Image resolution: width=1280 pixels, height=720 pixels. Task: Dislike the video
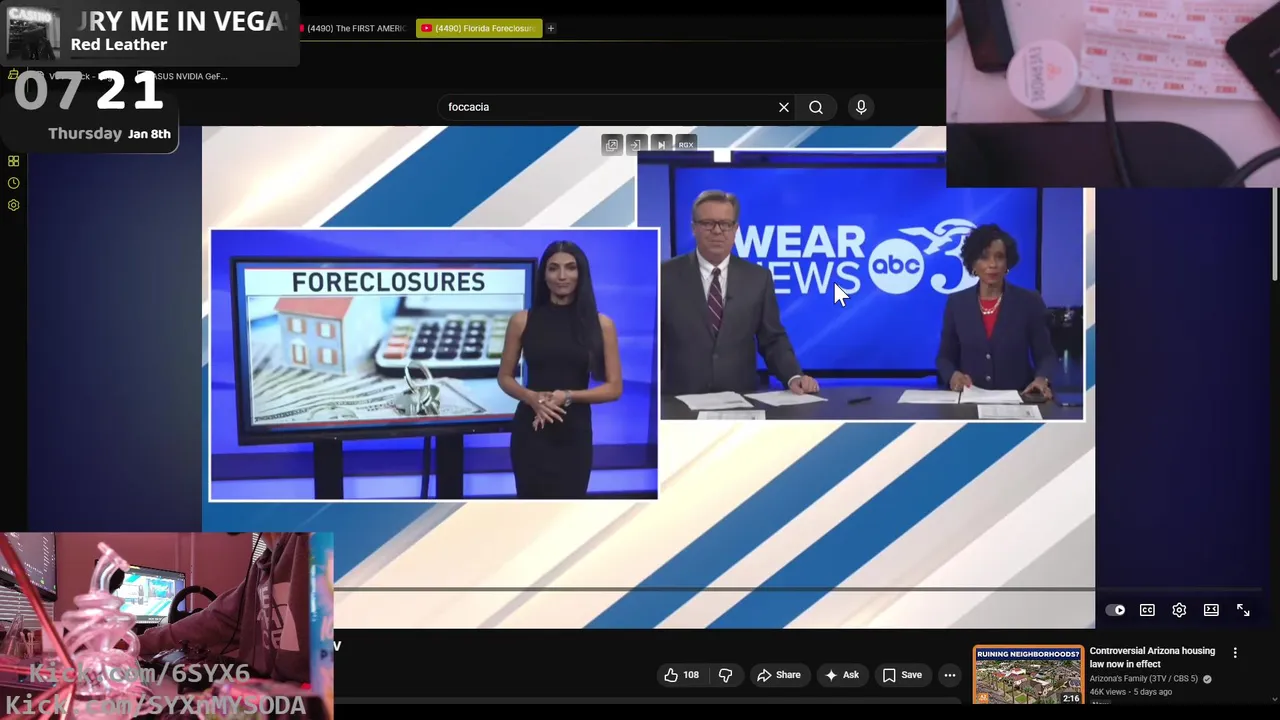tap(725, 675)
